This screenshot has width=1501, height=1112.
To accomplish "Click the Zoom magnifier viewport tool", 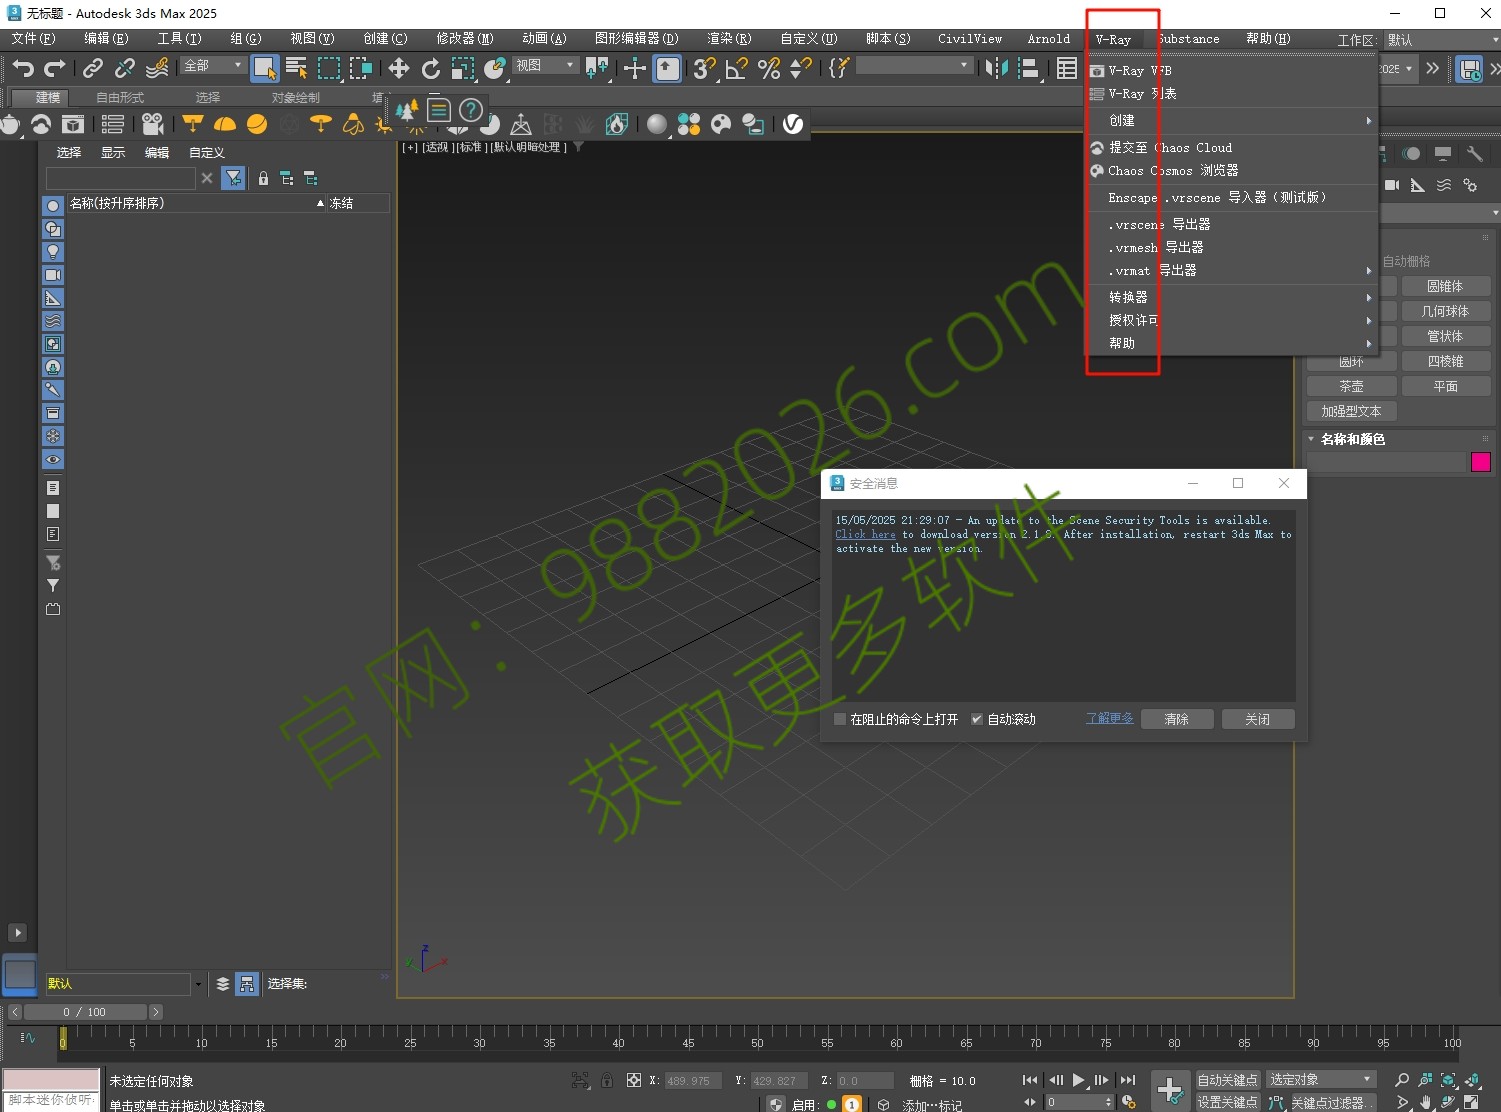I will [1402, 1080].
